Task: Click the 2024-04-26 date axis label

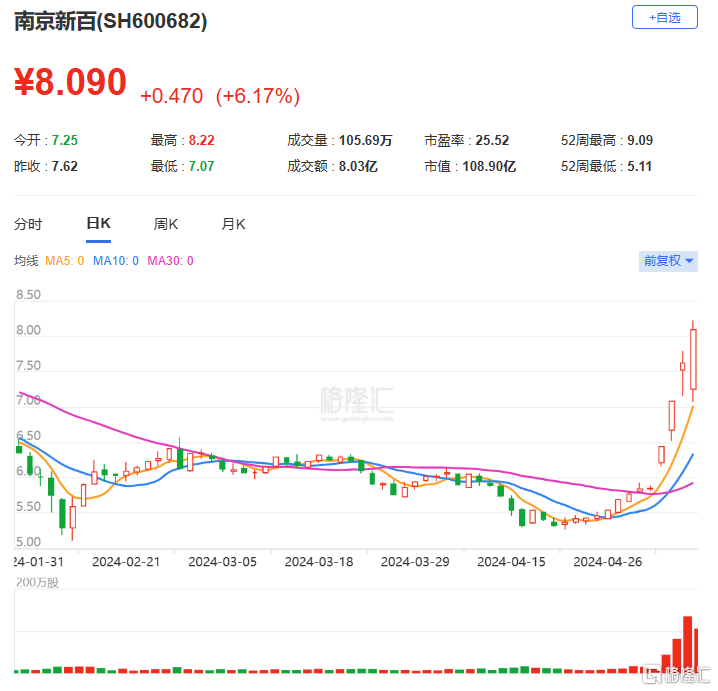Action: tap(608, 562)
